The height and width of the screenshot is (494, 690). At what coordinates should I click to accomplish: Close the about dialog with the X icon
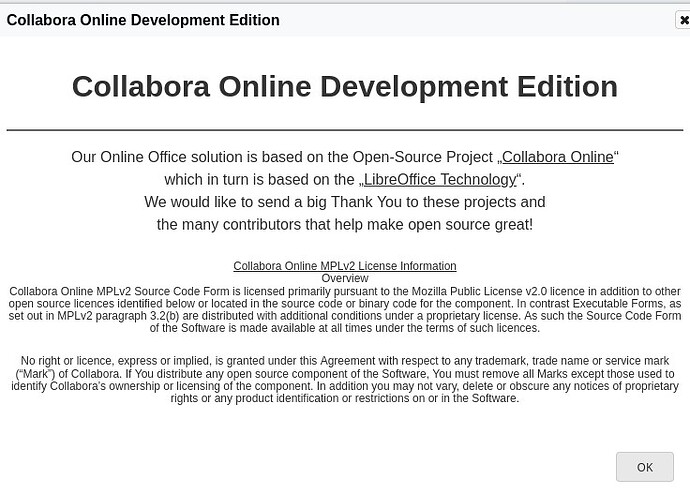coord(683,20)
